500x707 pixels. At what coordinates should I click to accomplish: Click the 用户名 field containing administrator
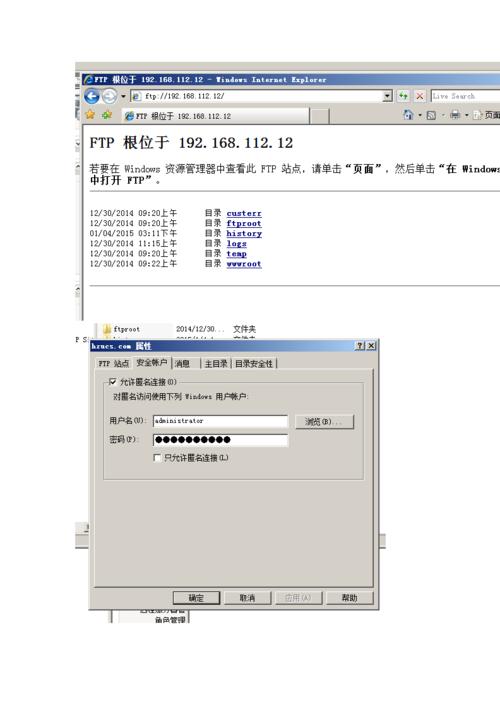[x=220, y=421]
